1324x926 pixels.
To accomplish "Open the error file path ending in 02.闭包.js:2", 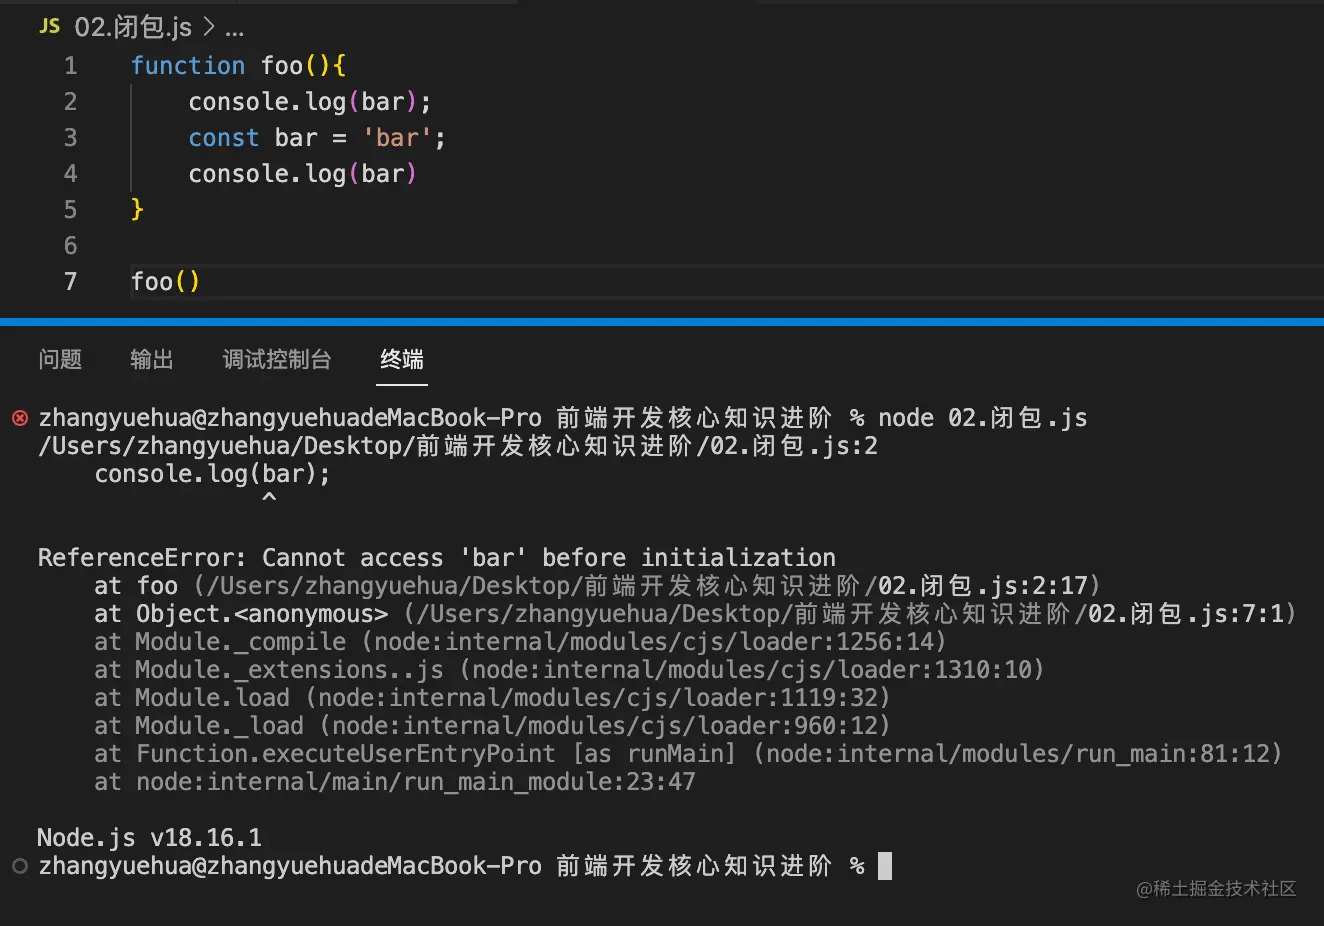I will (458, 446).
